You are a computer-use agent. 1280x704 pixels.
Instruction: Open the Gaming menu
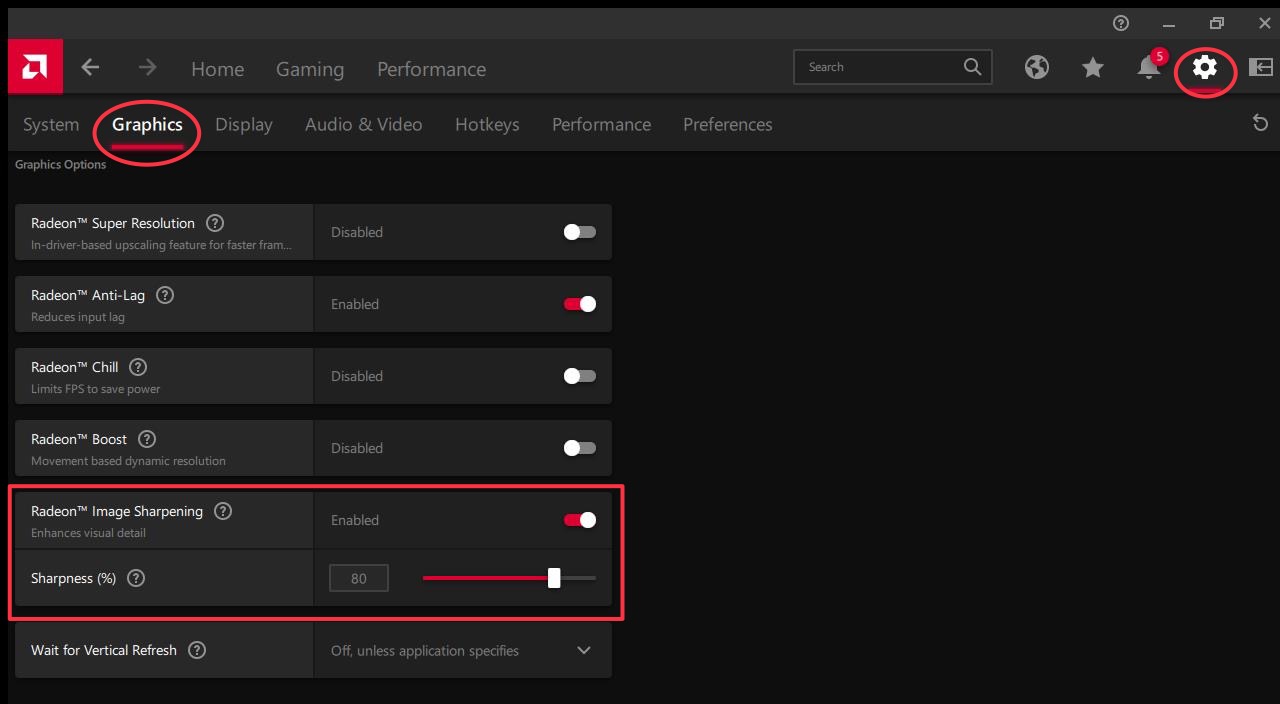pyautogui.click(x=310, y=69)
